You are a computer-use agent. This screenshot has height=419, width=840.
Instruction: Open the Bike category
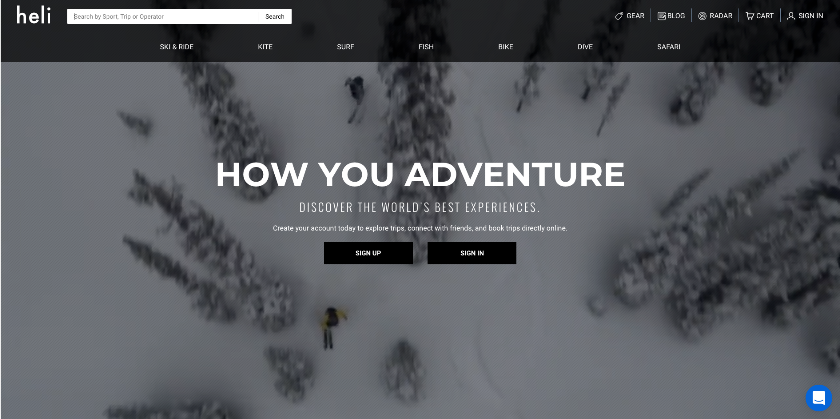[x=506, y=47]
